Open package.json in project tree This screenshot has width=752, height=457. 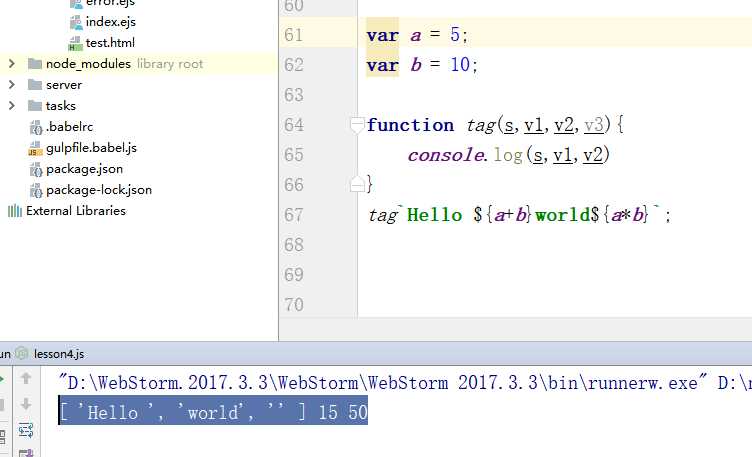[84, 169]
